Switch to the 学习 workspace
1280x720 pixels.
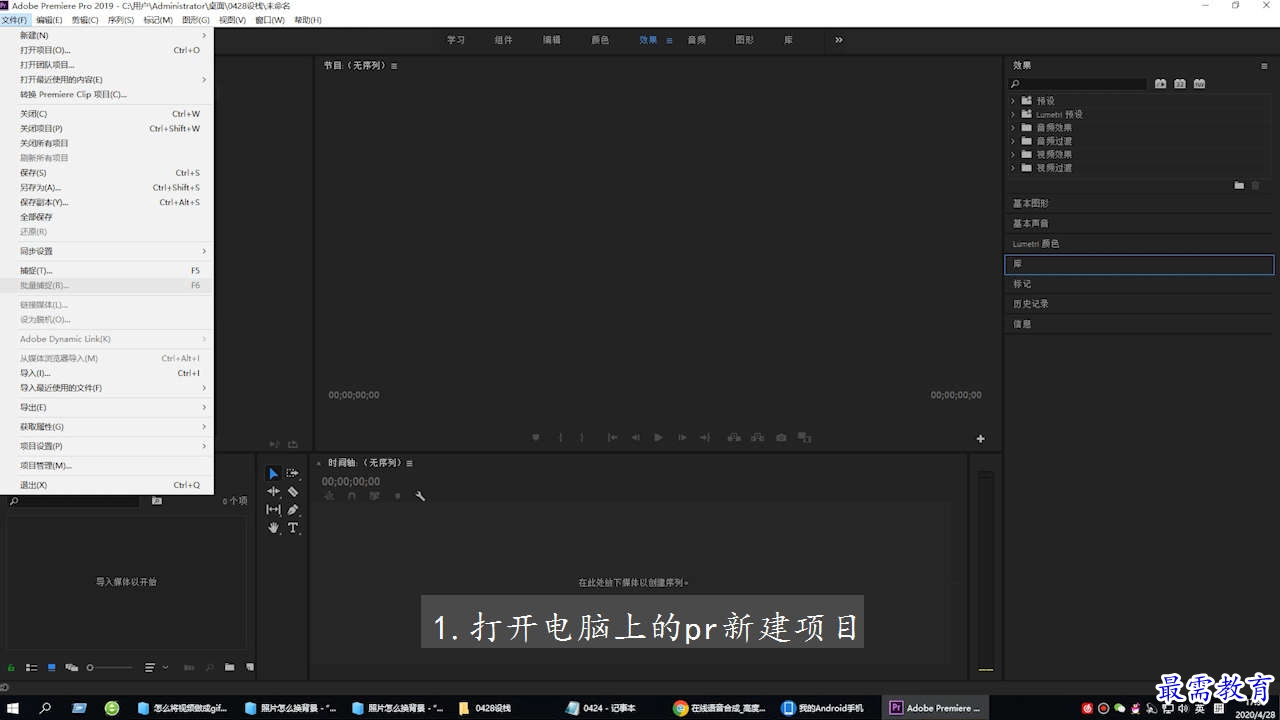[456, 40]
